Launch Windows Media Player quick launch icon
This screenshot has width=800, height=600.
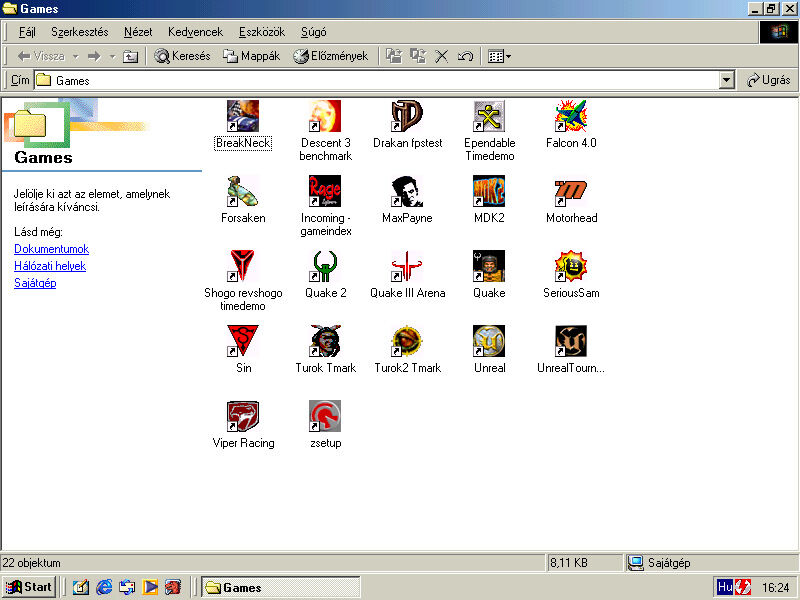pos(150,587)
